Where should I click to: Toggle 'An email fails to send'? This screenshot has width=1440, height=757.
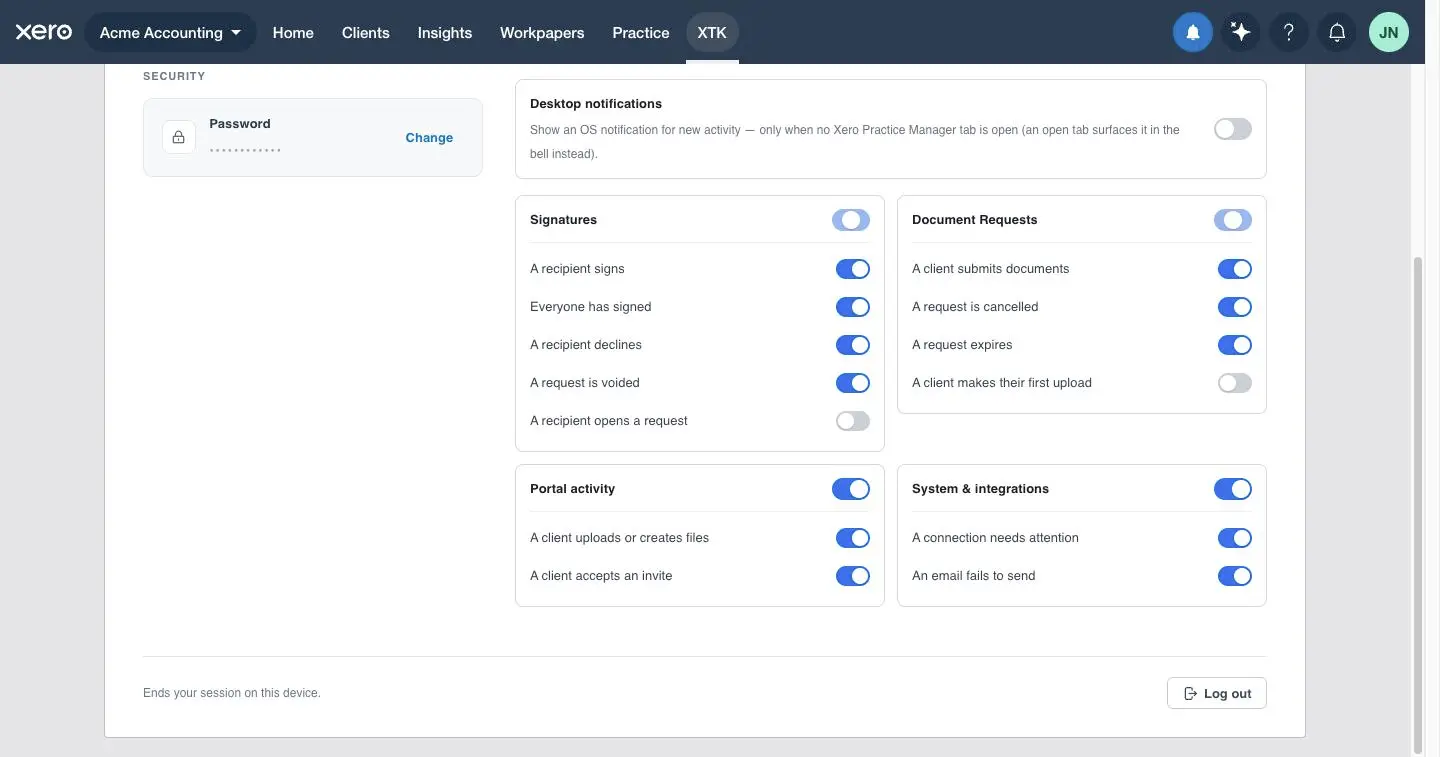coord(1235,576)
